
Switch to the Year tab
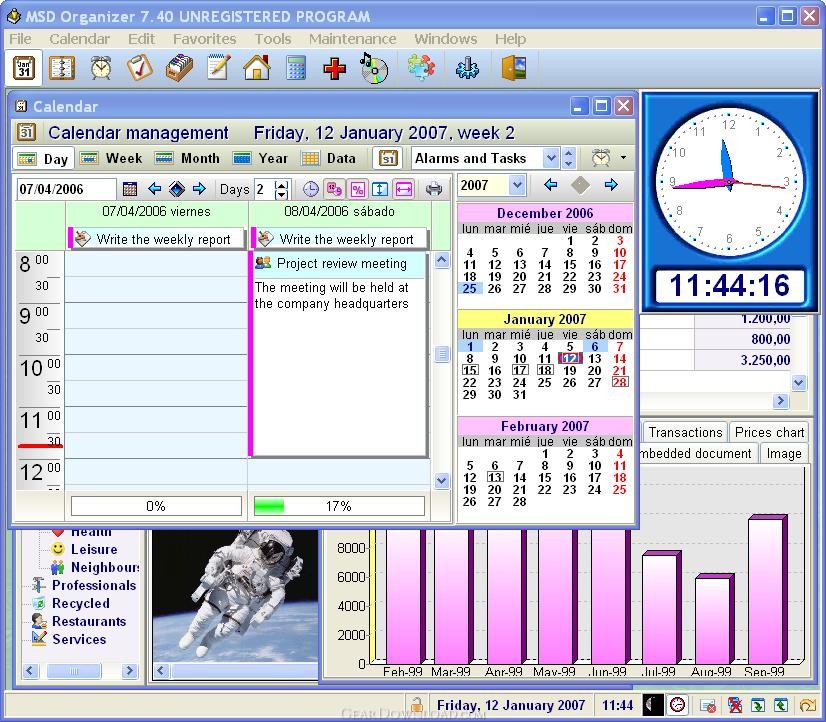pos(260,159)
